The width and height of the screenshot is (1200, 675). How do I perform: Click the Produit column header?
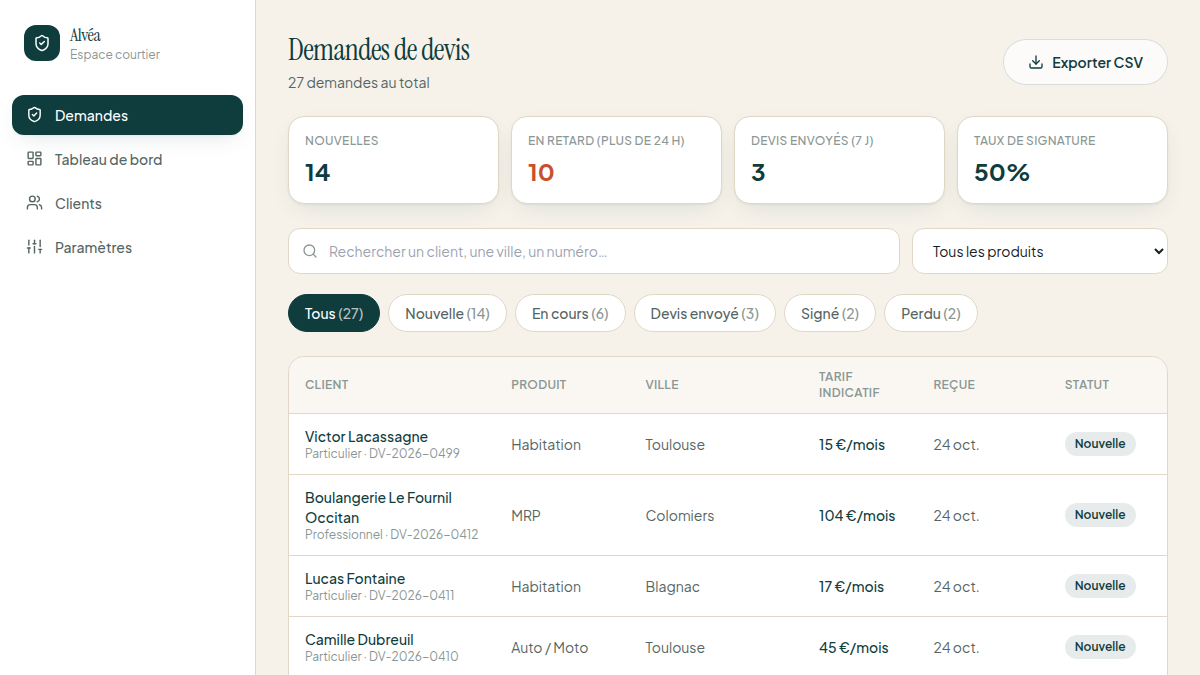pos(539,385)
